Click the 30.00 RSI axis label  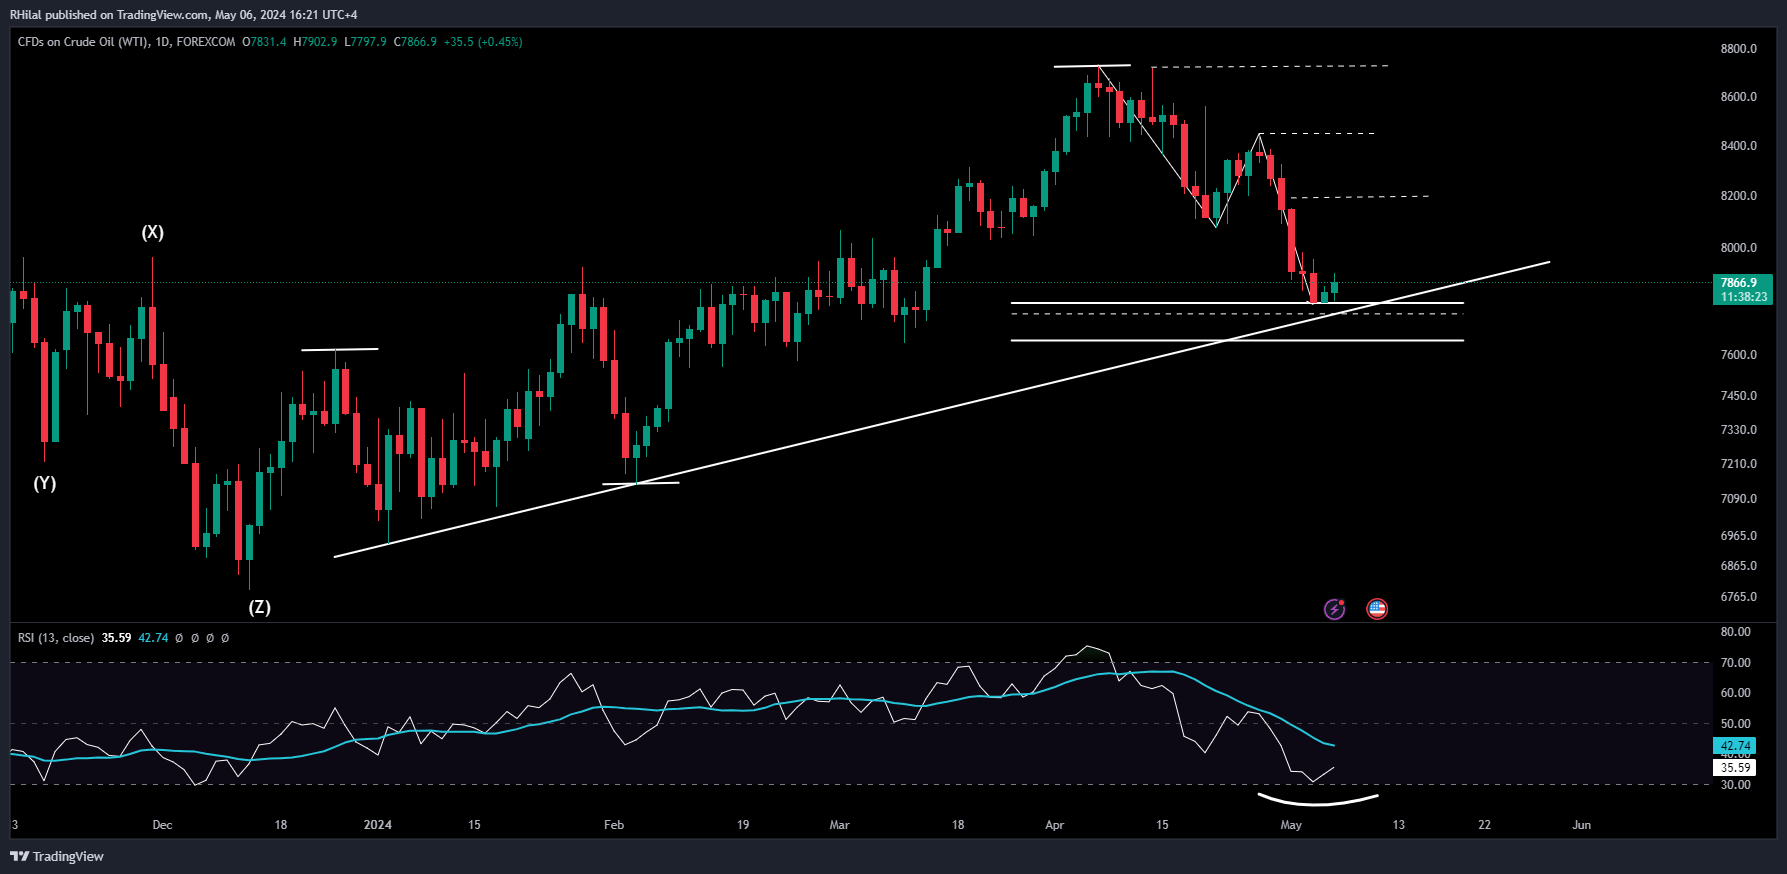(1735, 785)
